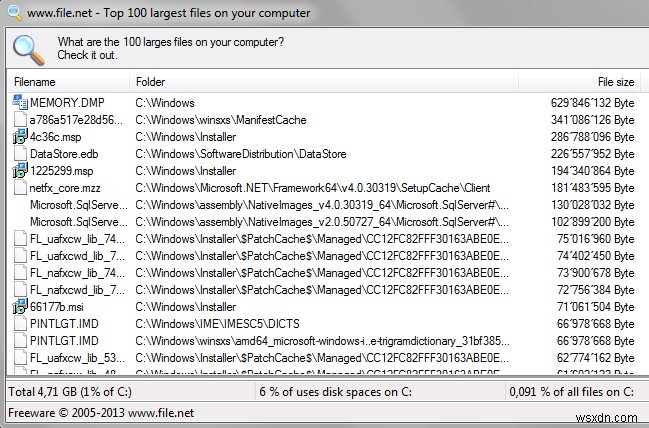Click the MEMORY.DMP file icon
The height and width of the screenshot is (428, 649).
20,102
